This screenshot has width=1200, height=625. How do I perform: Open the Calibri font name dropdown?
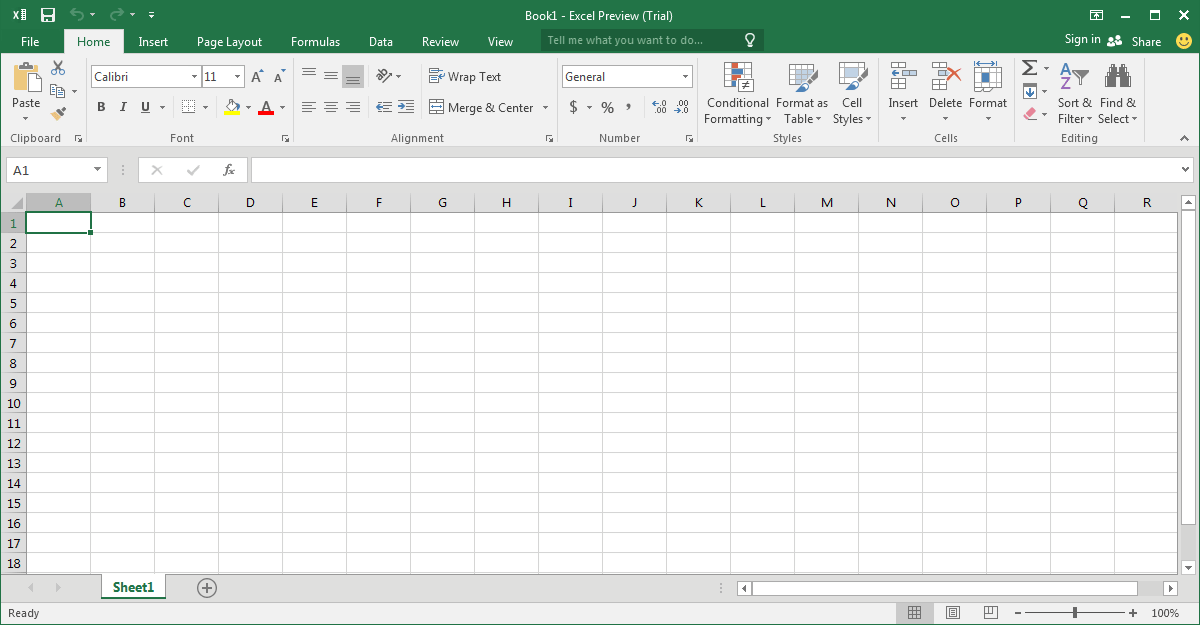(194, 77)
